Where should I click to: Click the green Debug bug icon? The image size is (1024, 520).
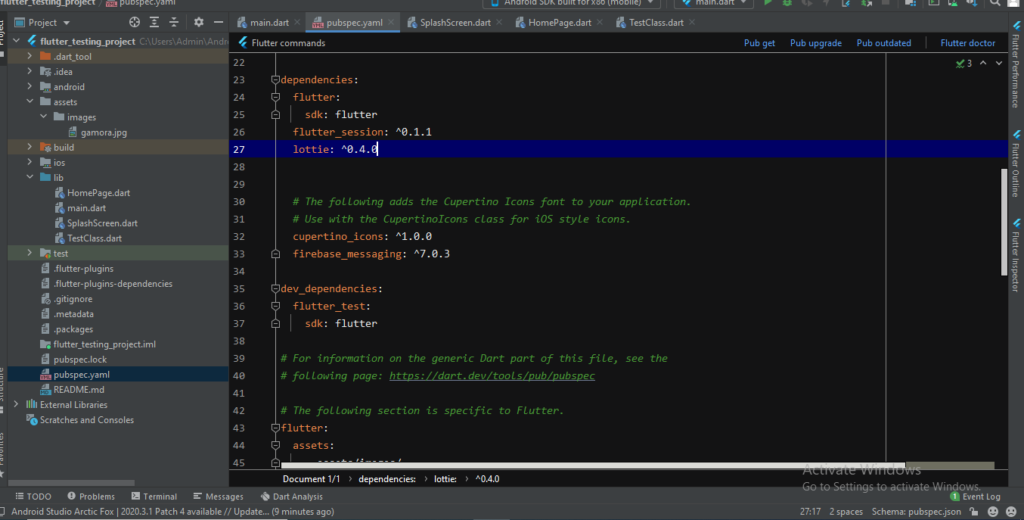[788, 3]
